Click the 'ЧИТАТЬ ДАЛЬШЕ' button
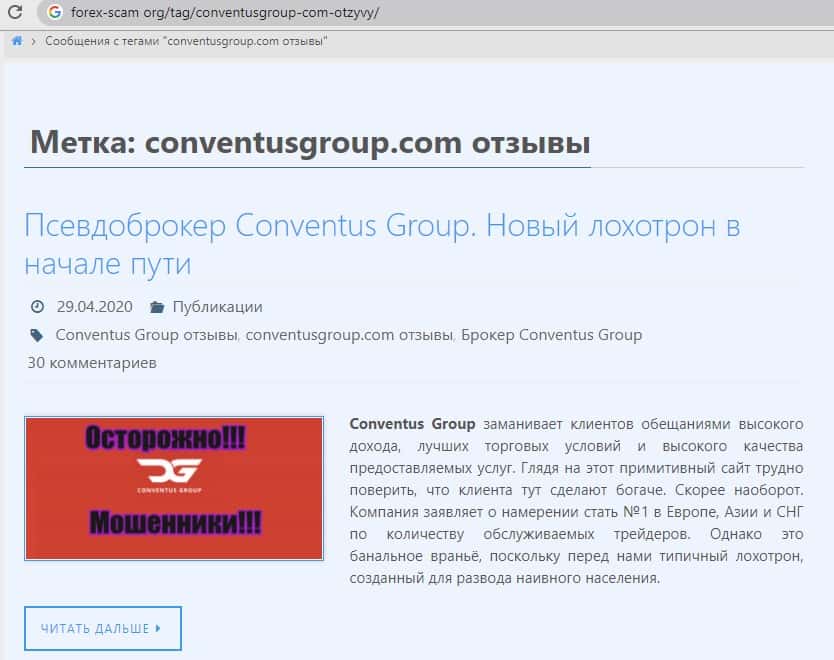Screen dimensions: 834x660 coord(103,628)
